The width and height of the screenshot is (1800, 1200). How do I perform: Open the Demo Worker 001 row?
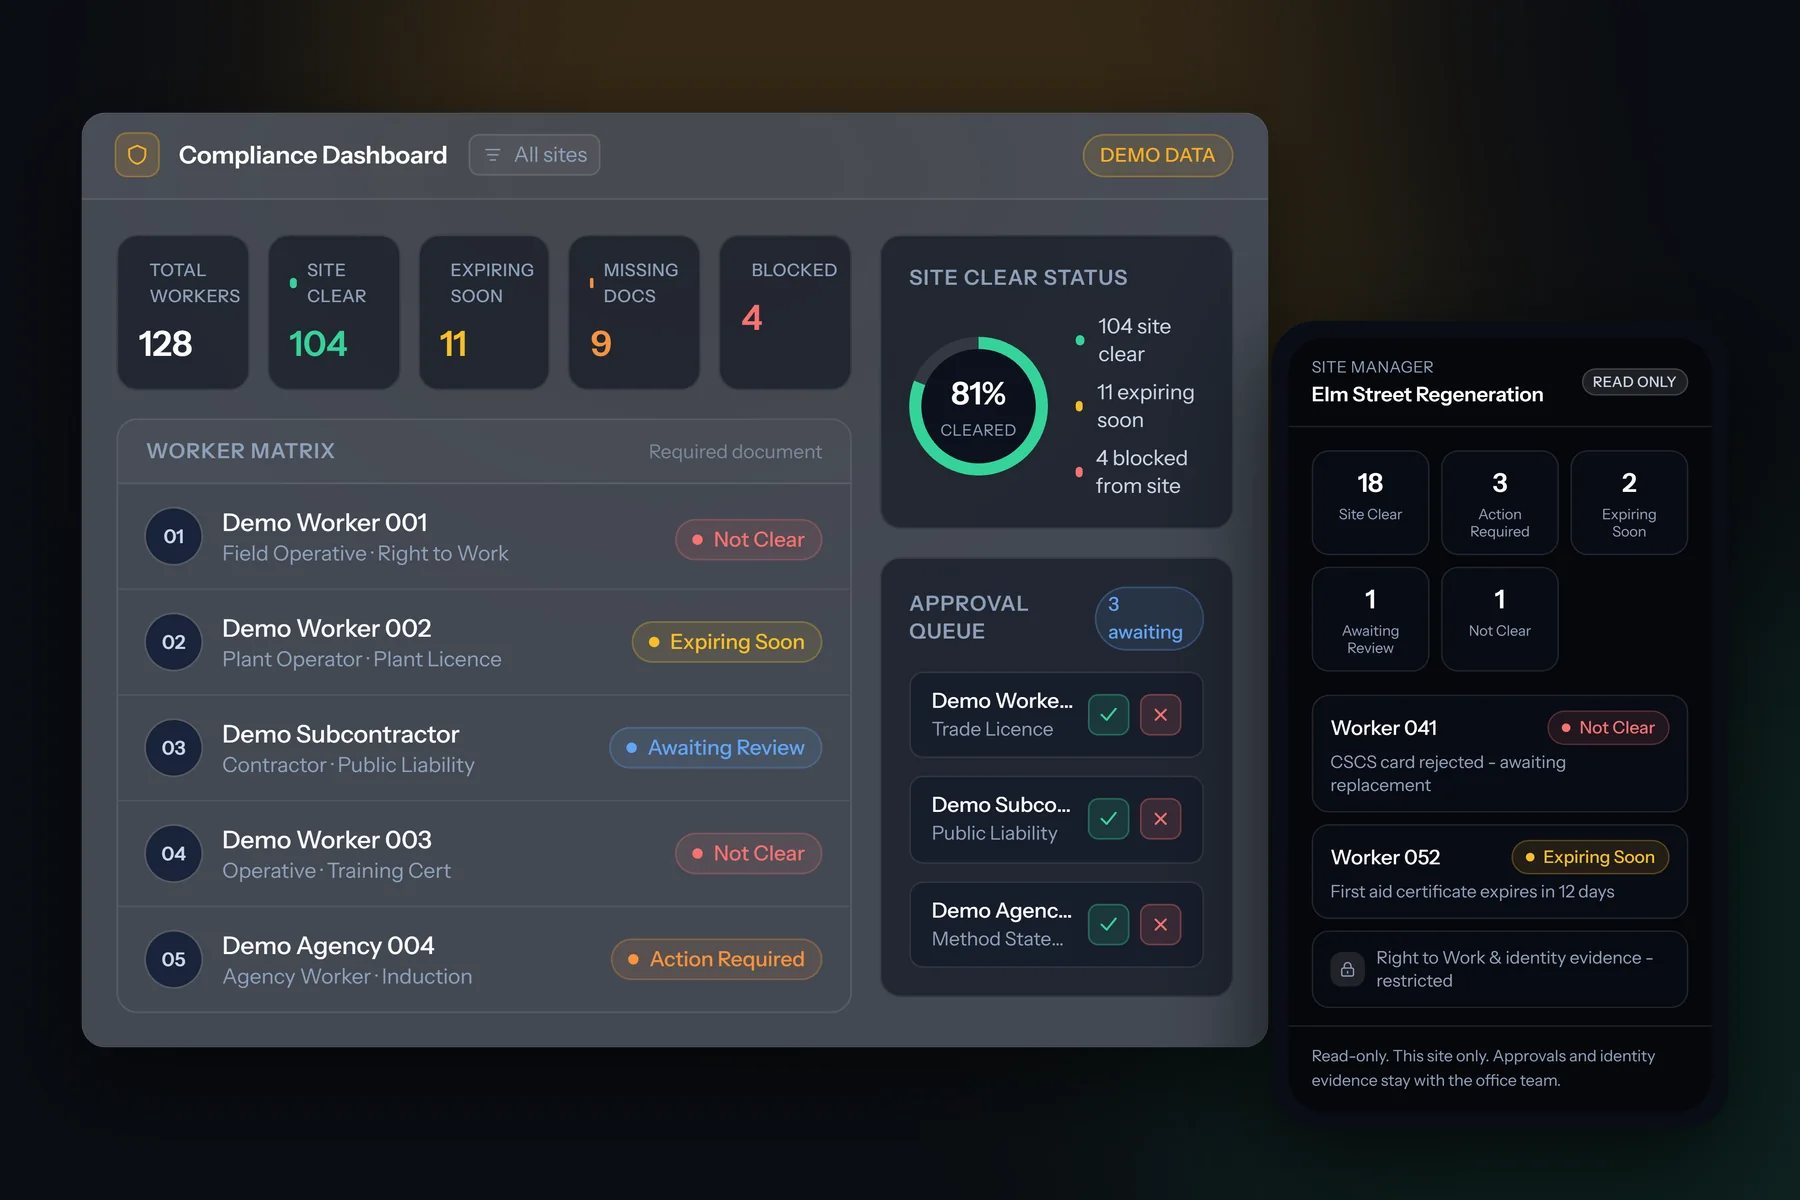point(484,537)
